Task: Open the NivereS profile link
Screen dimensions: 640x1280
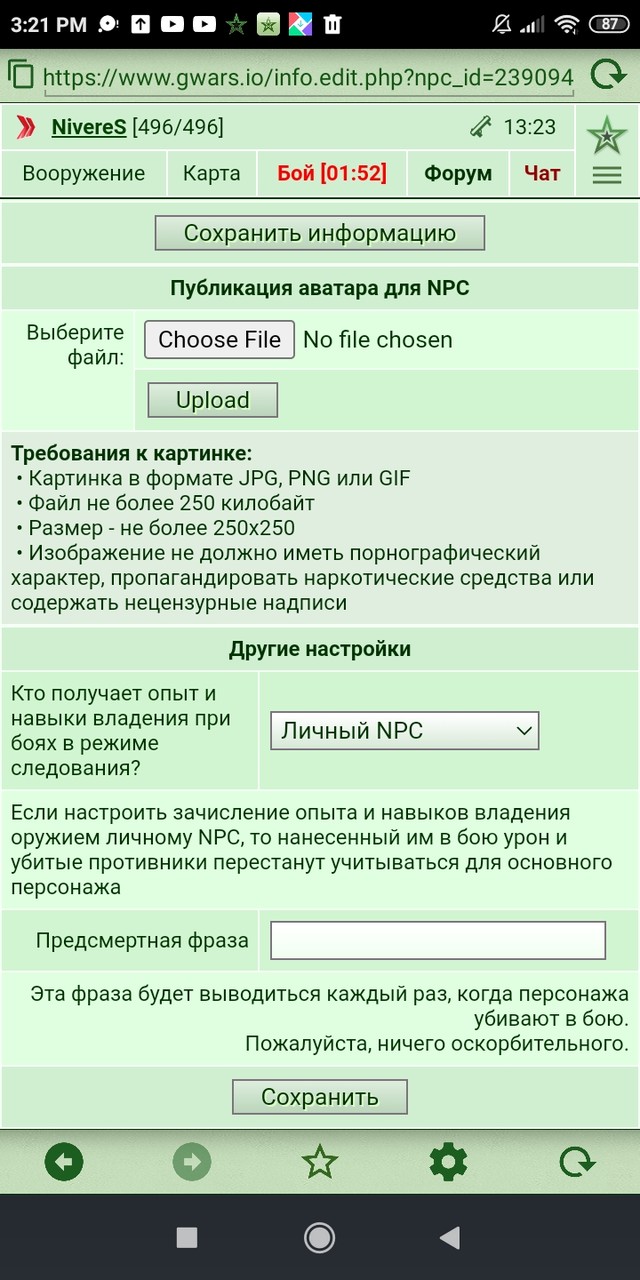Action: 89,127
